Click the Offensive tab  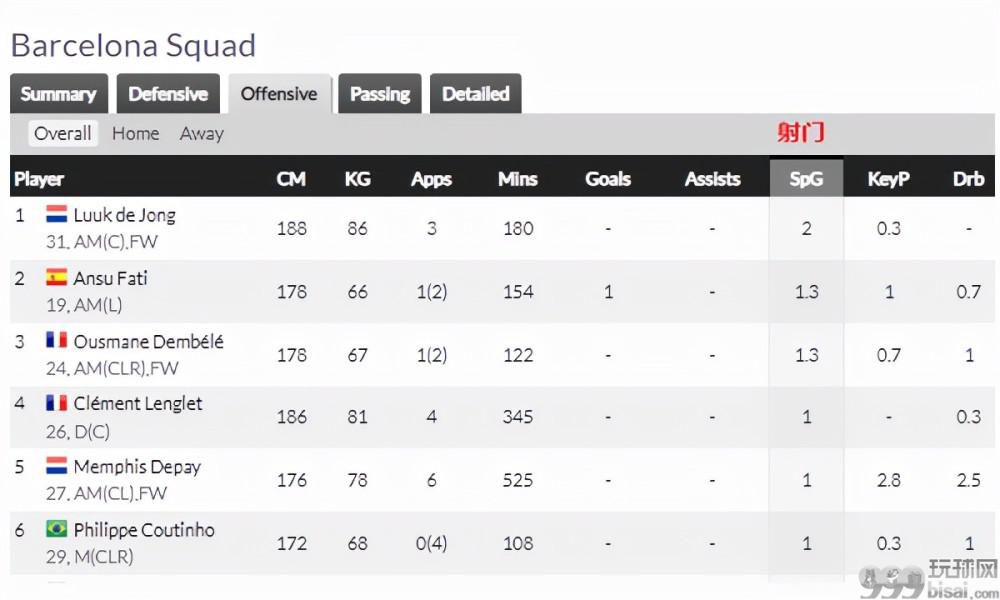(x=279, y=94)
